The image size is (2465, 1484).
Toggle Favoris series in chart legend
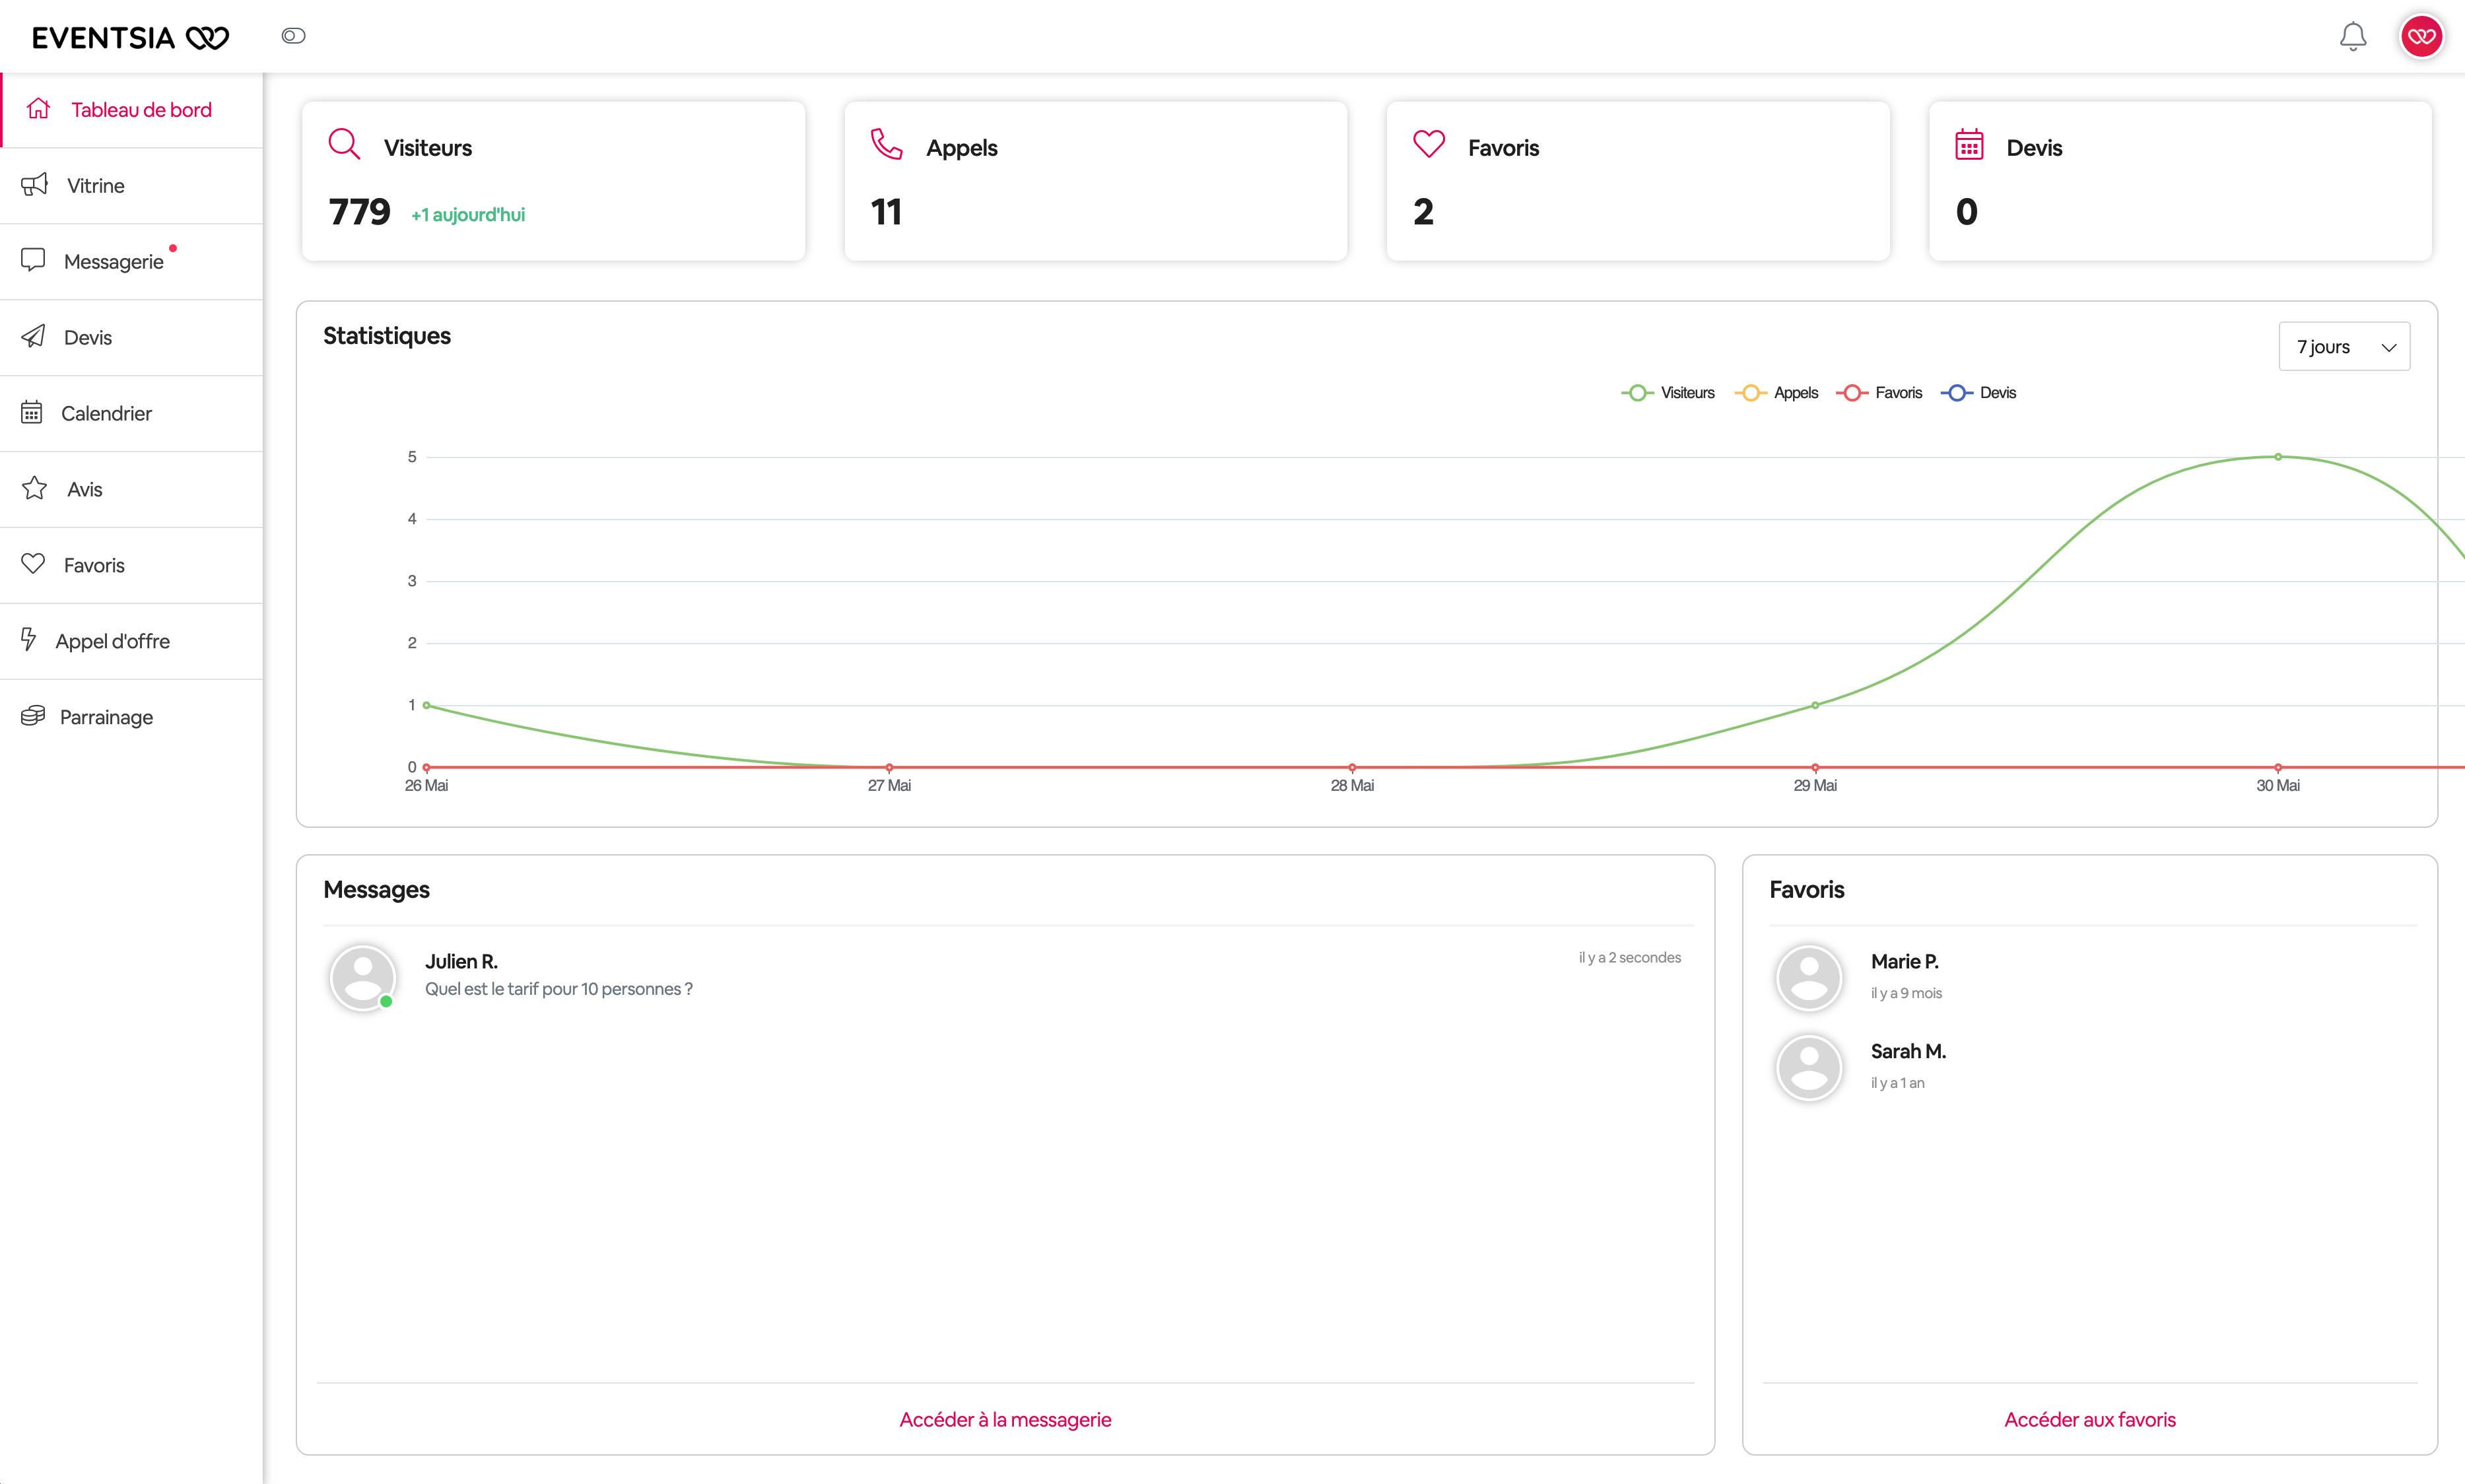click(1879, 393)
